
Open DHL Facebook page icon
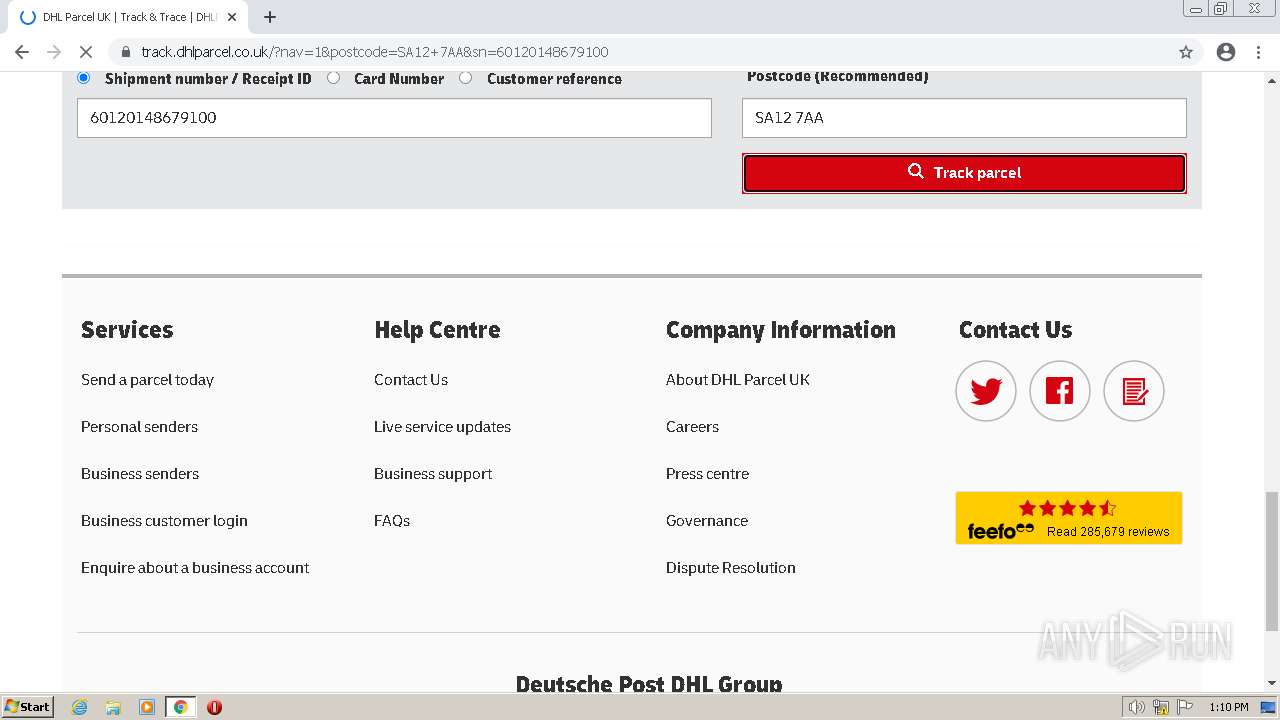[x=1060, y=391]
